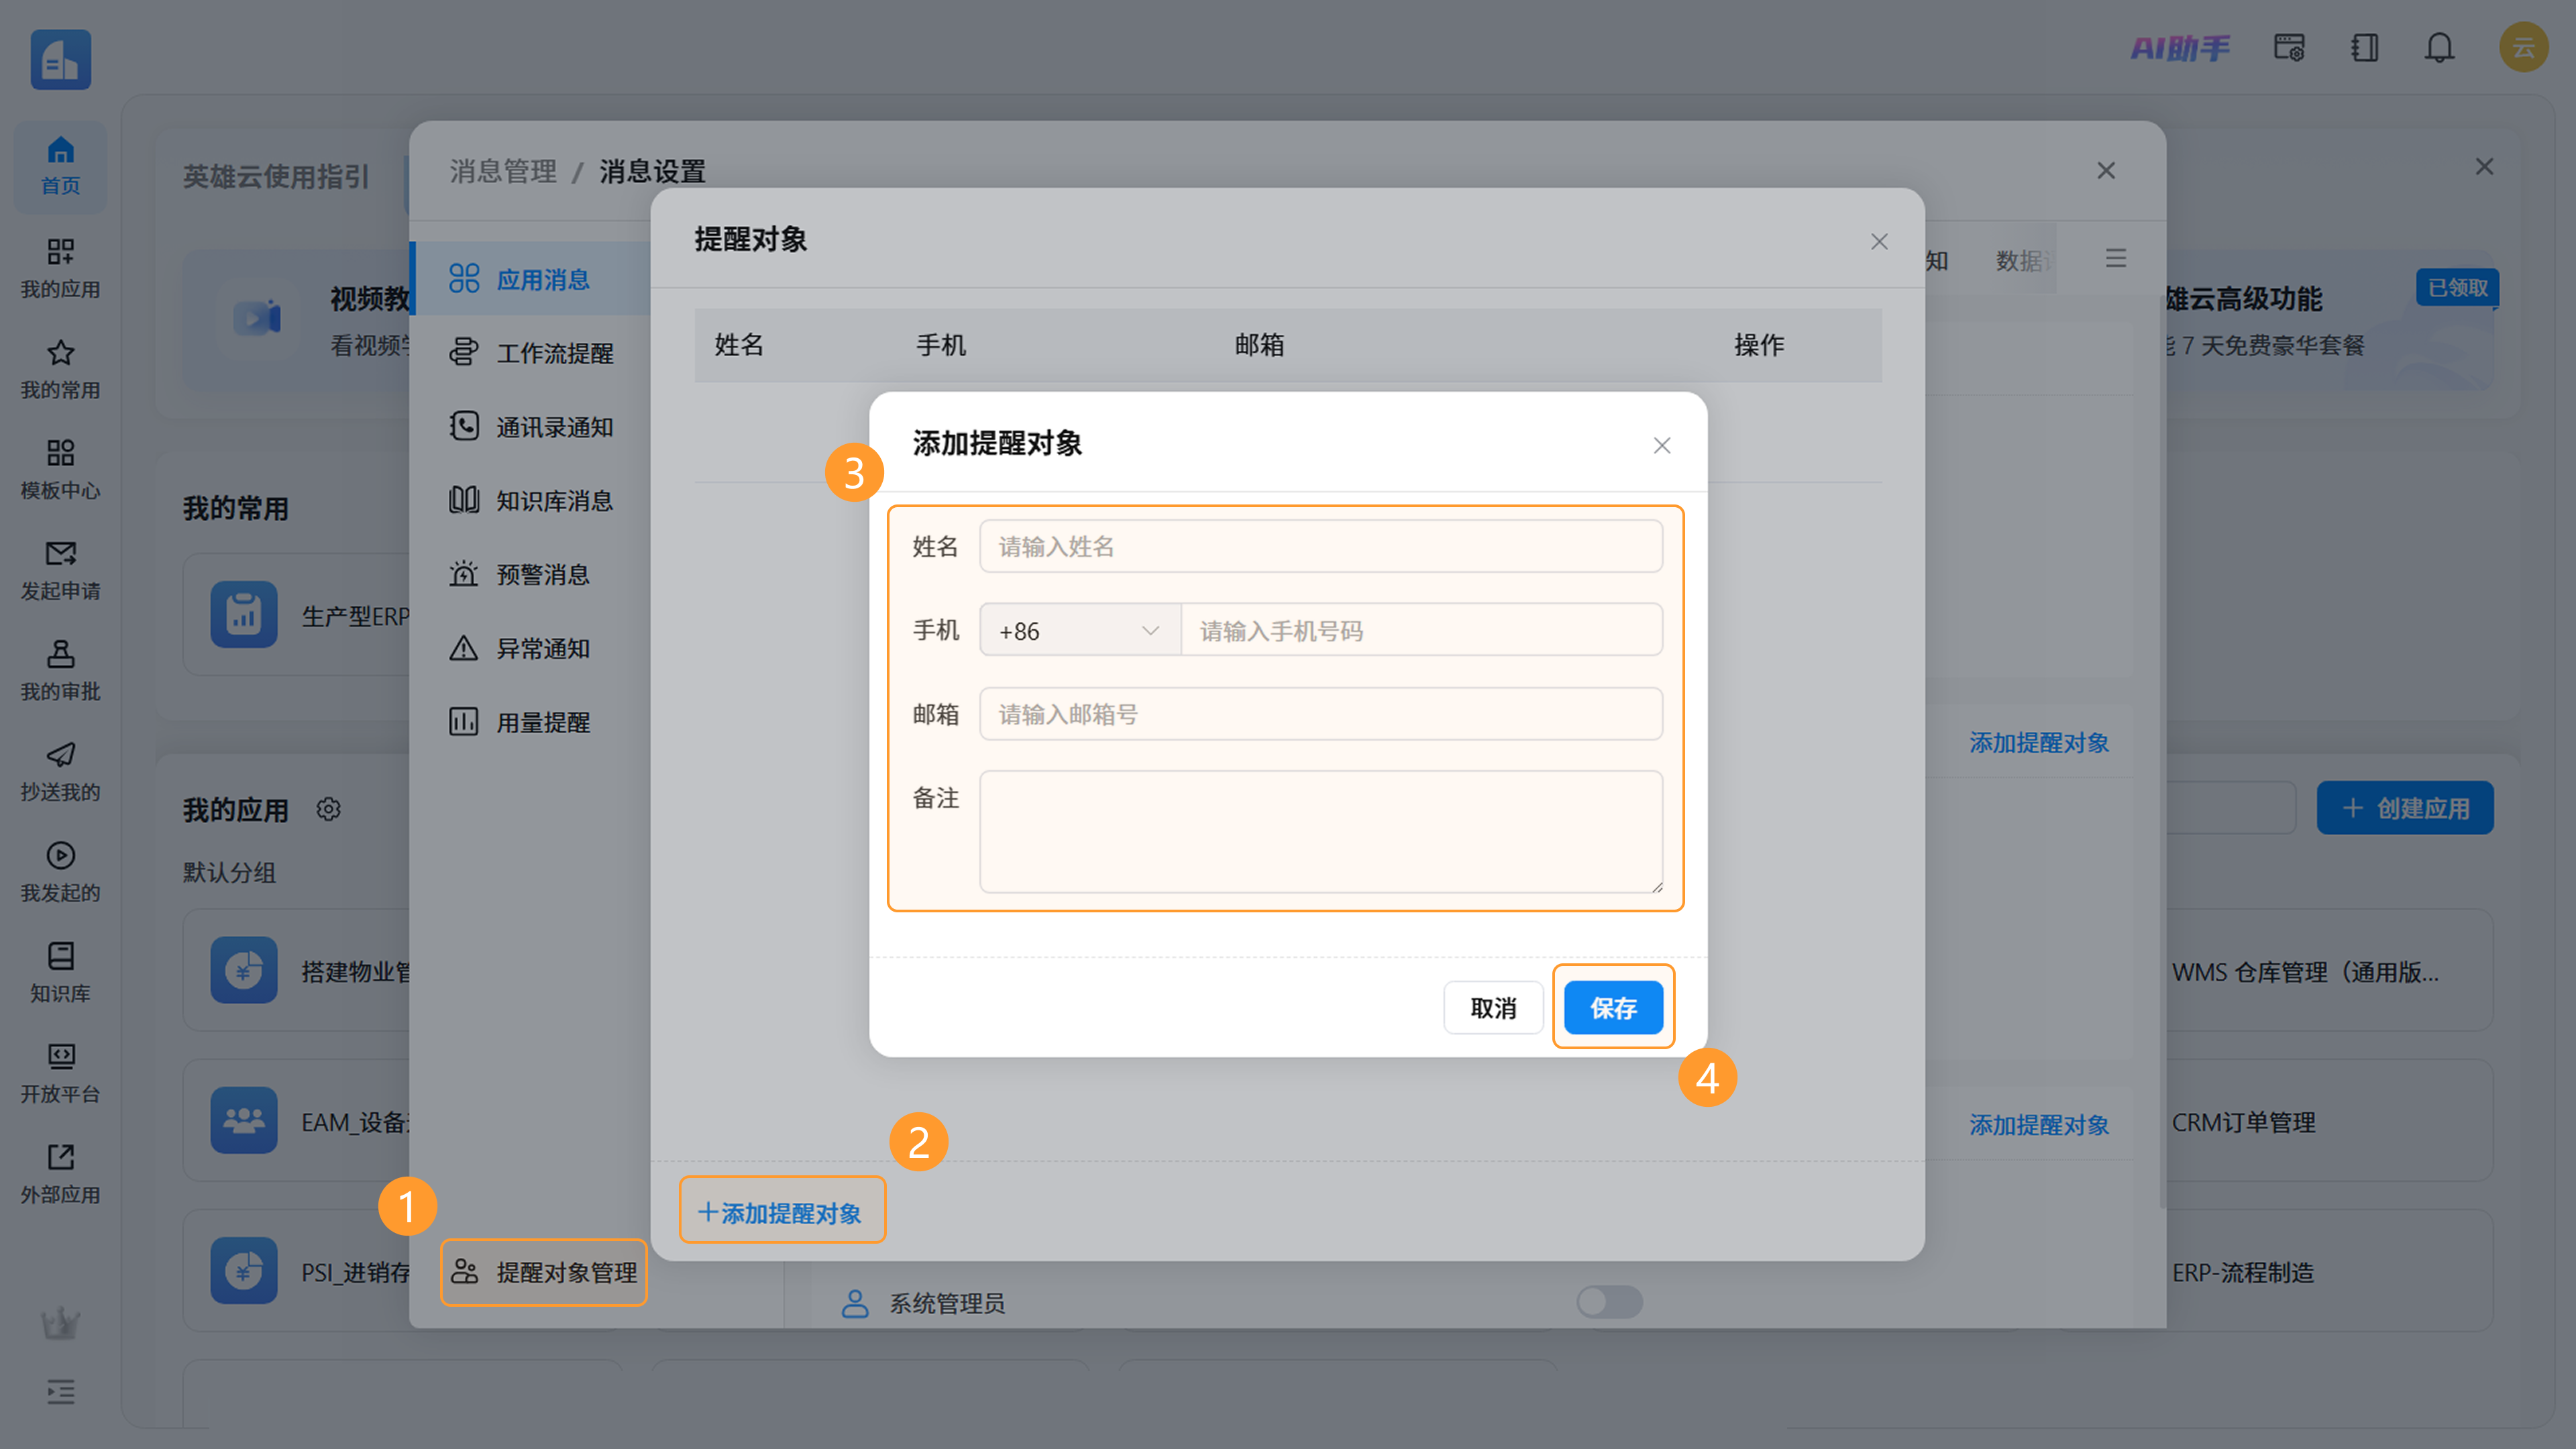
Task: Click the lower 添加提醒对象 link on right
Action: tap(2039, 1124)
